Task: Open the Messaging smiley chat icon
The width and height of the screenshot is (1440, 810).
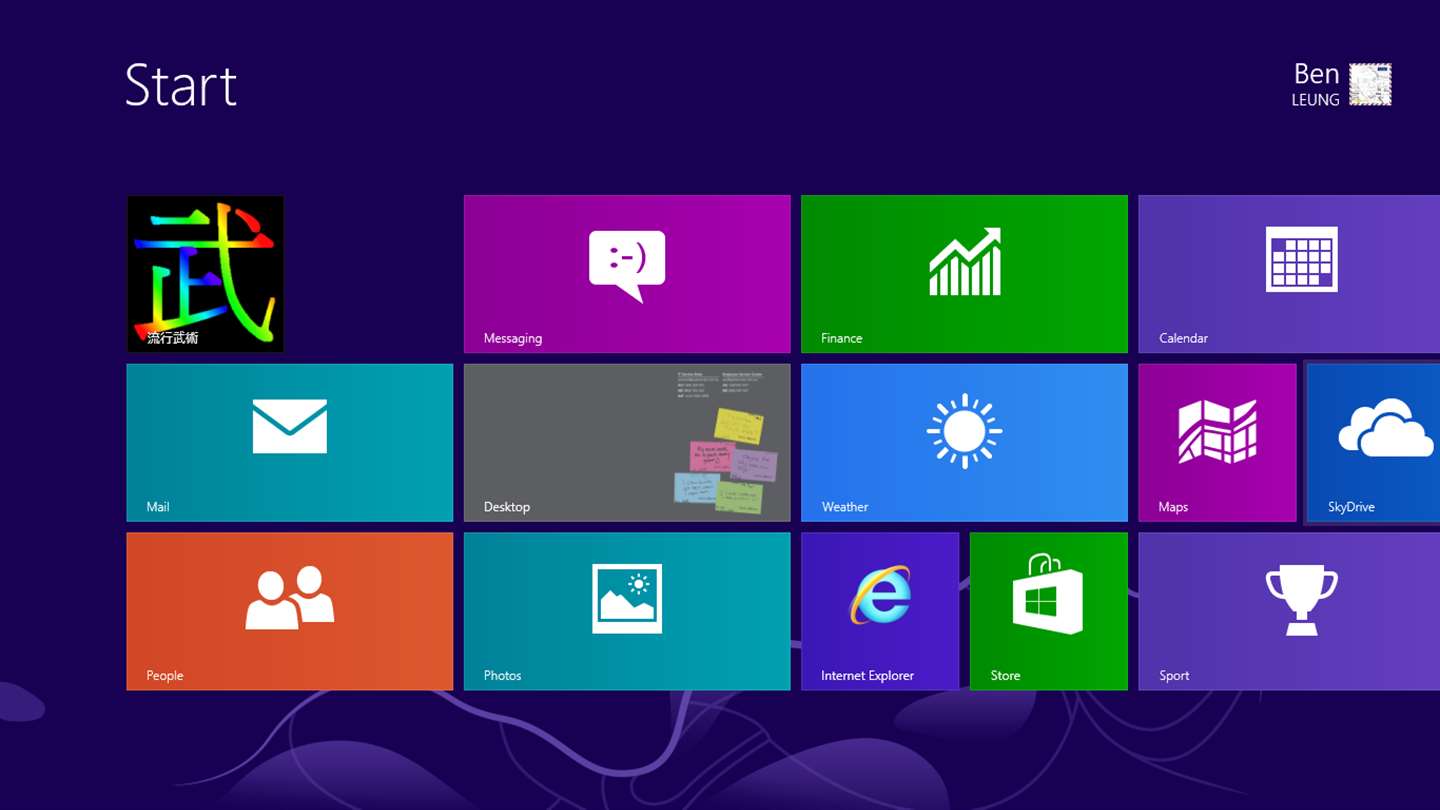Action: [x=627, y=266]
